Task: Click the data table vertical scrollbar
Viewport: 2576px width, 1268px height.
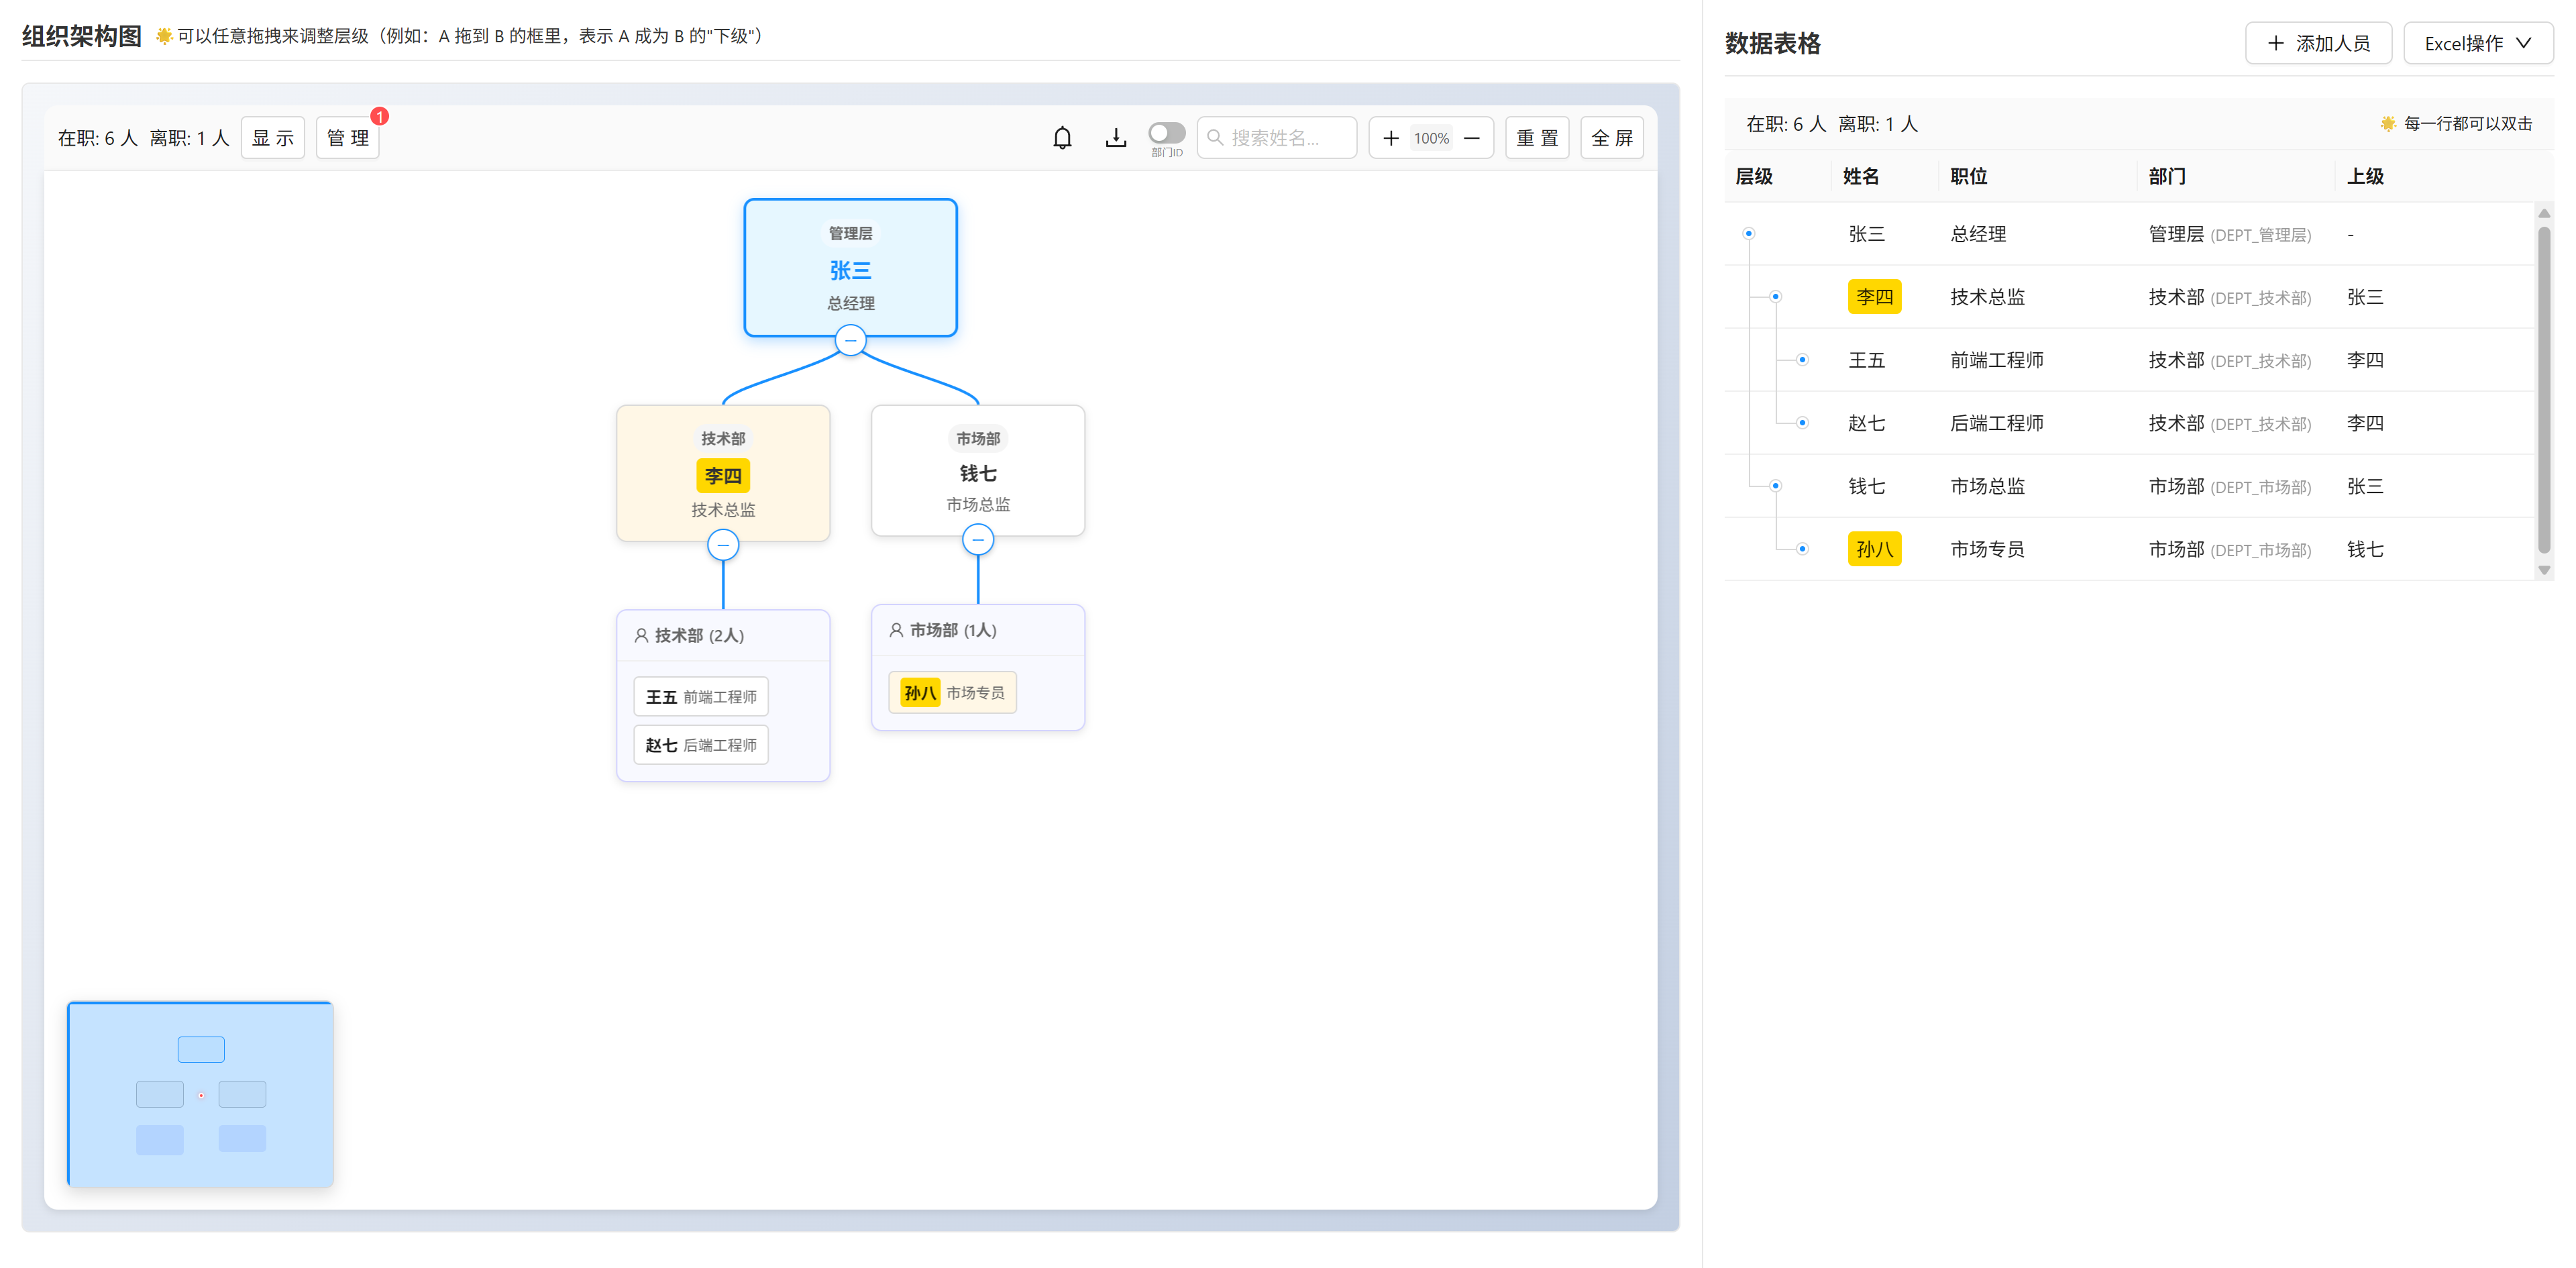Action: pyautogui.click(x=2543, y=390)
